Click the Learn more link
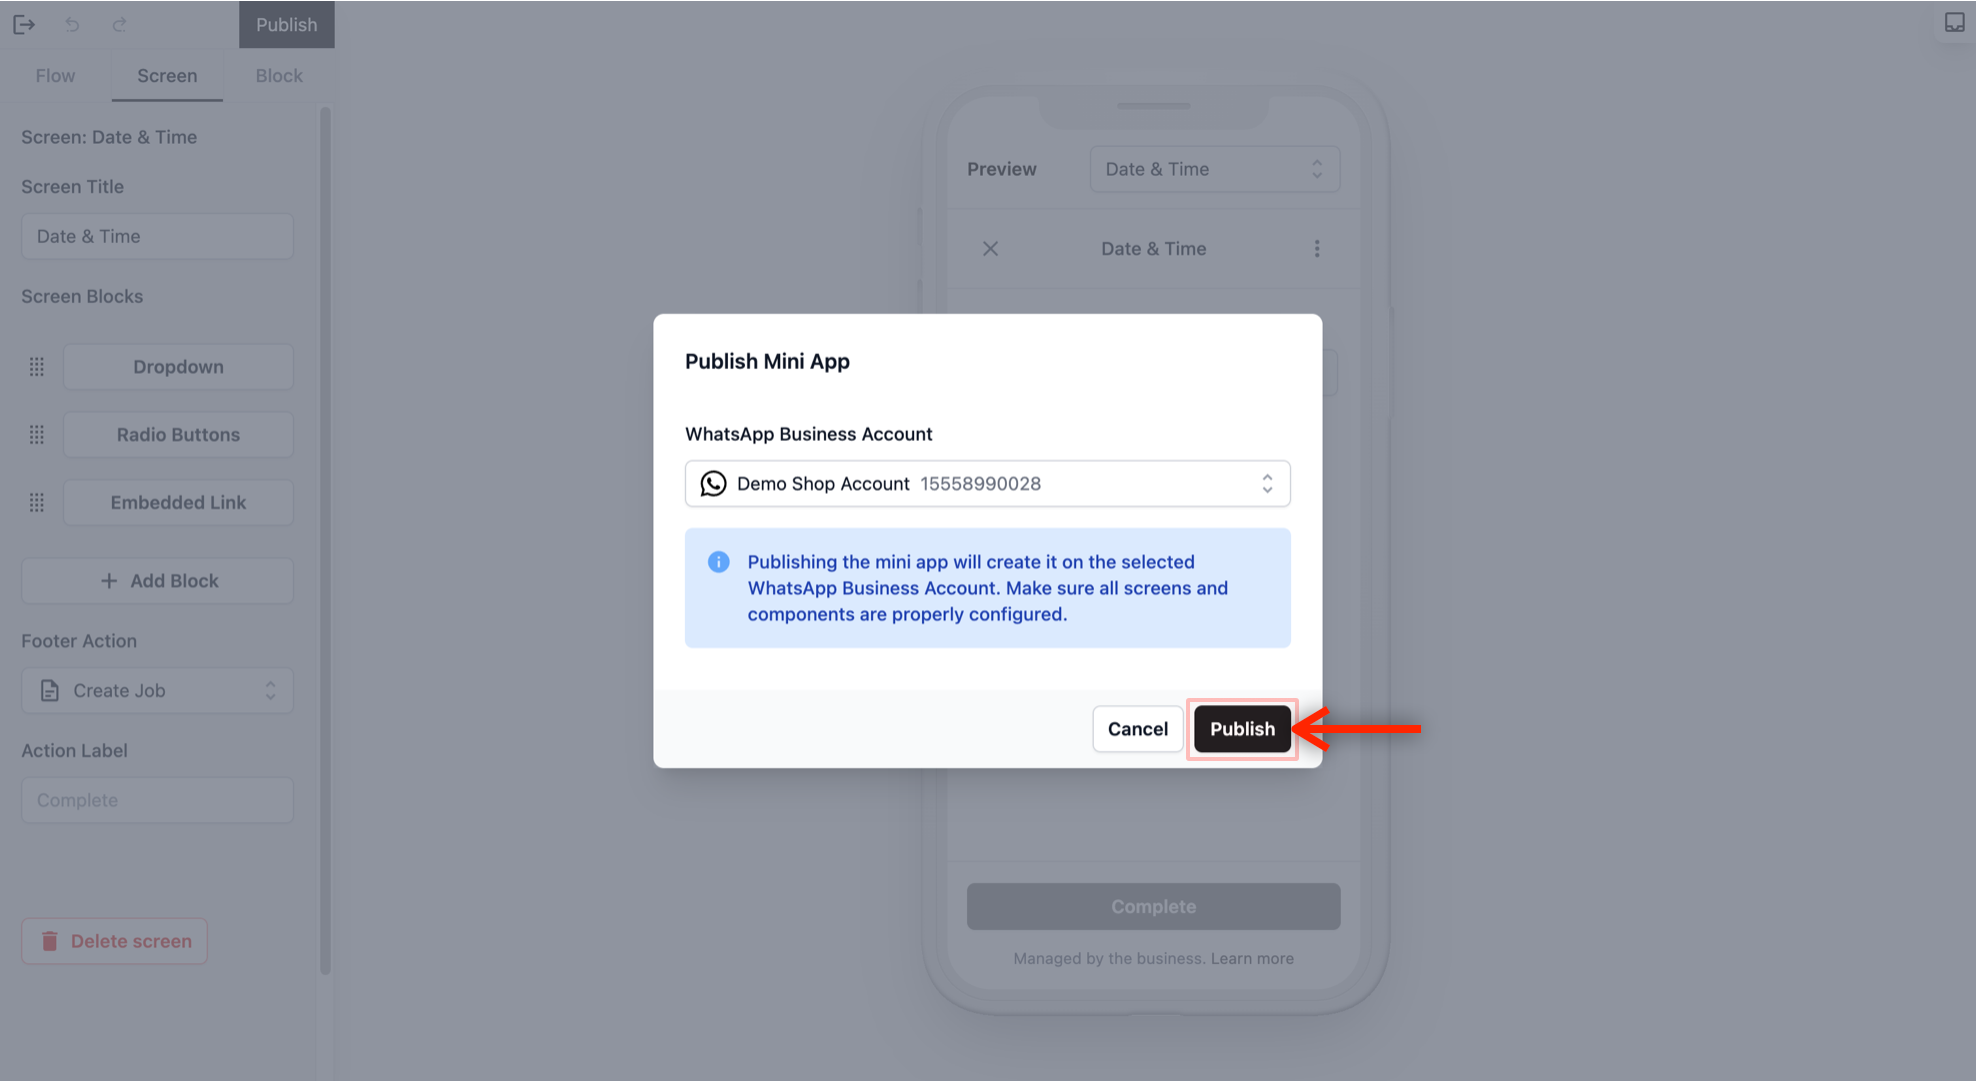1978x1084 pixels. [1252, 959]
